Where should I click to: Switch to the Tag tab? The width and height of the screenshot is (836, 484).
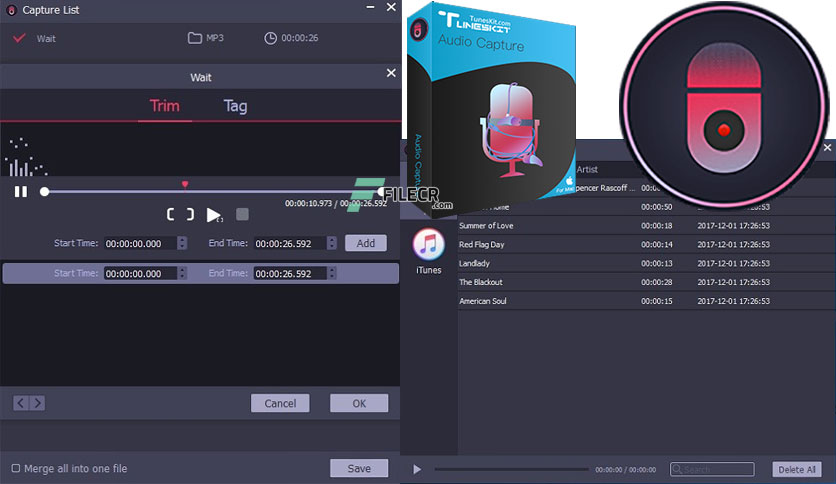click(x=235, y=106)
